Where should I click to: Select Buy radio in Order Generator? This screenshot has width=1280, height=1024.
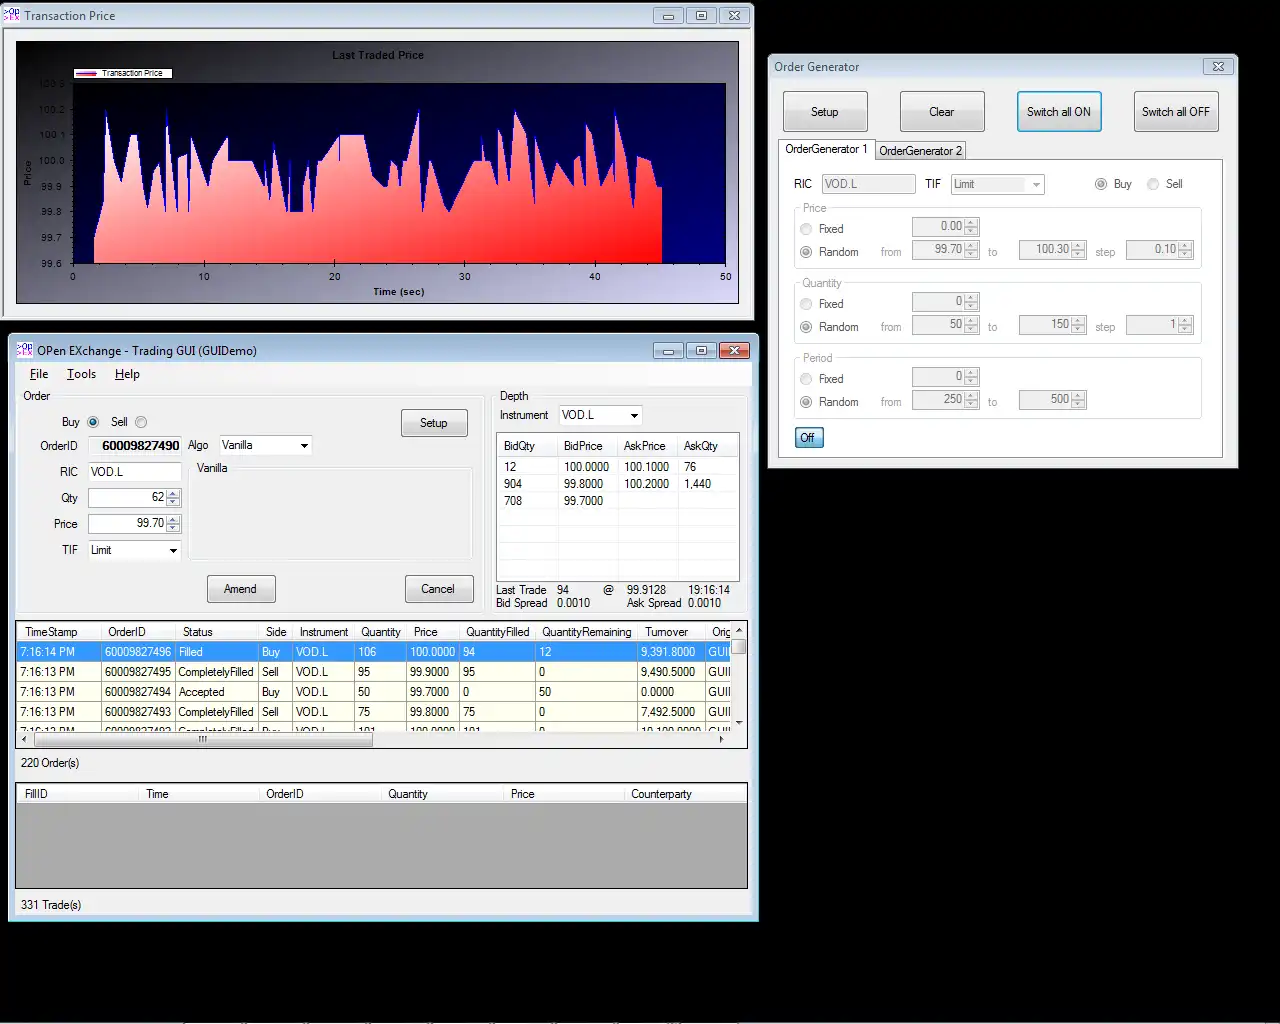(x=1101, y=184)
